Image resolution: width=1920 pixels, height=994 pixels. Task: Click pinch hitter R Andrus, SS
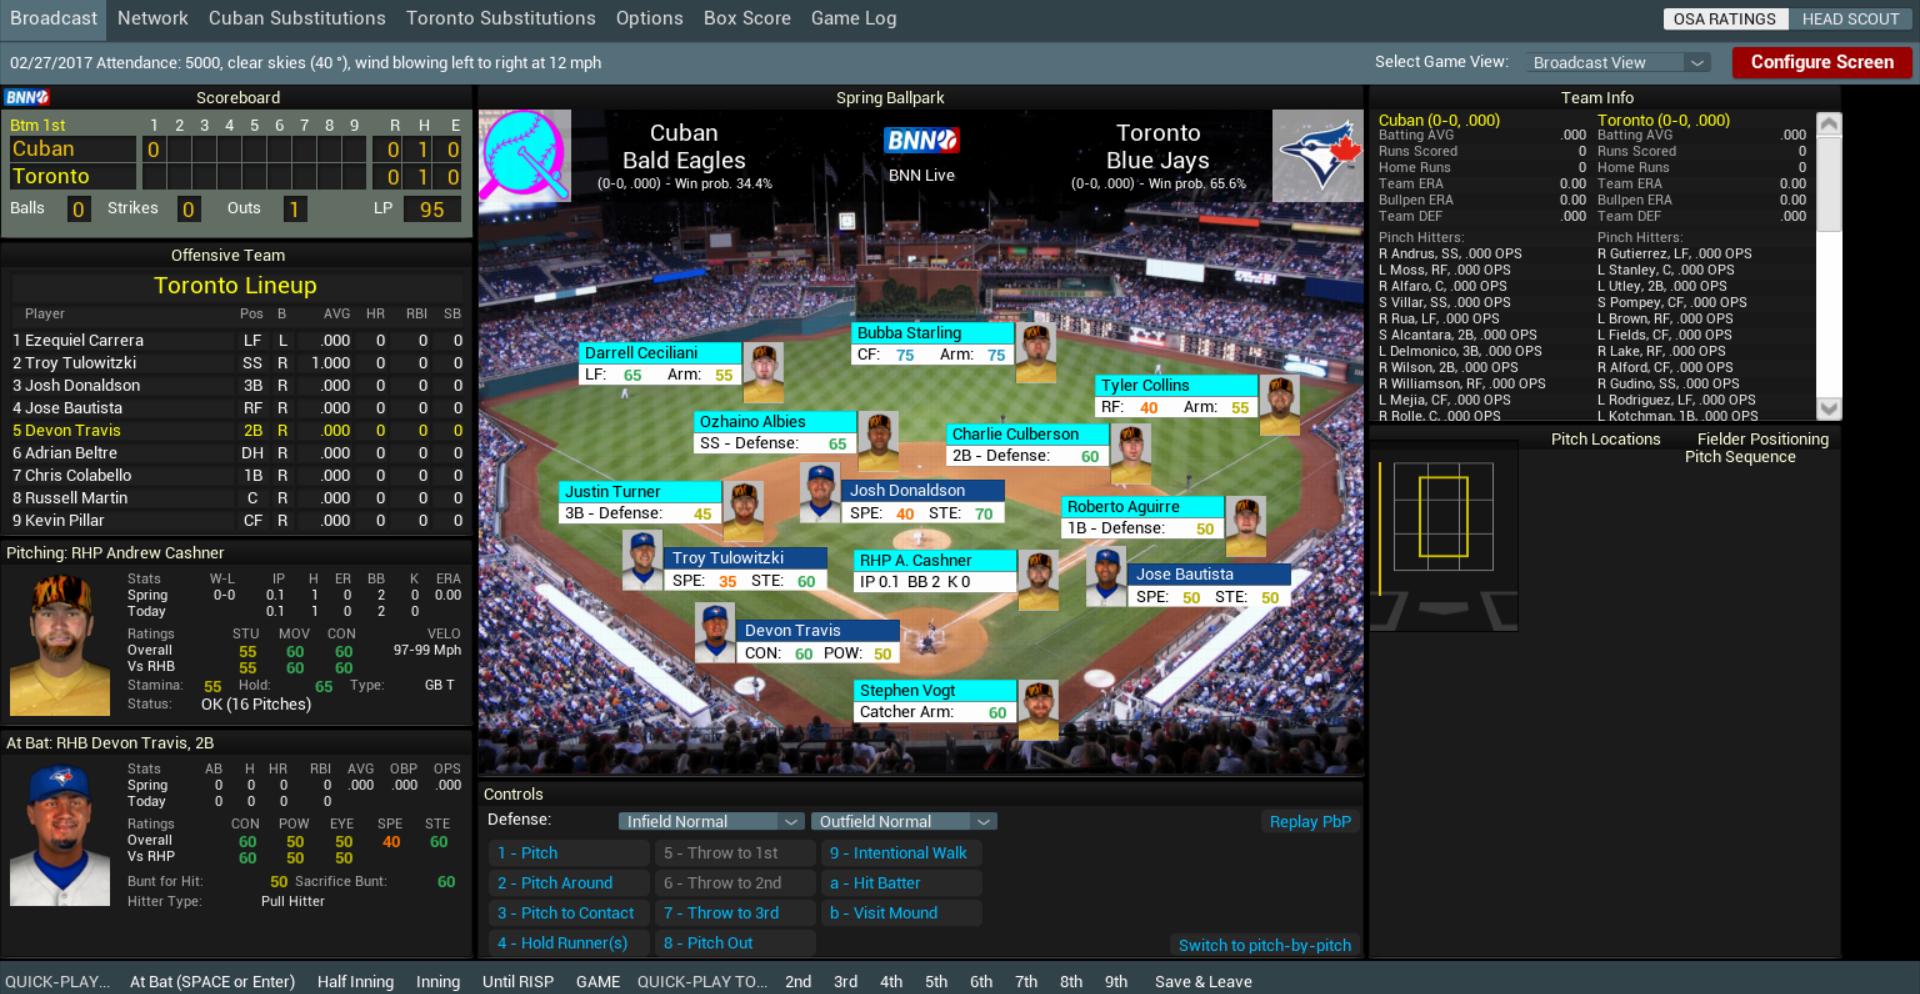coord(1450,254)
